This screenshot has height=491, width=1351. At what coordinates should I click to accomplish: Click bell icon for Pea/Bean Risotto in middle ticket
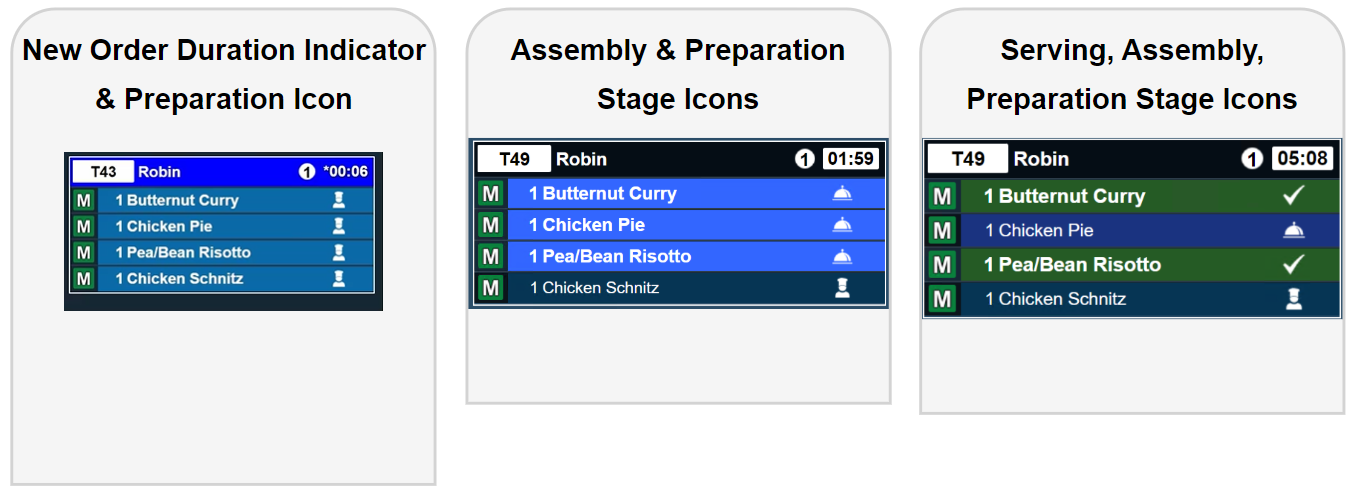[842, 256]
